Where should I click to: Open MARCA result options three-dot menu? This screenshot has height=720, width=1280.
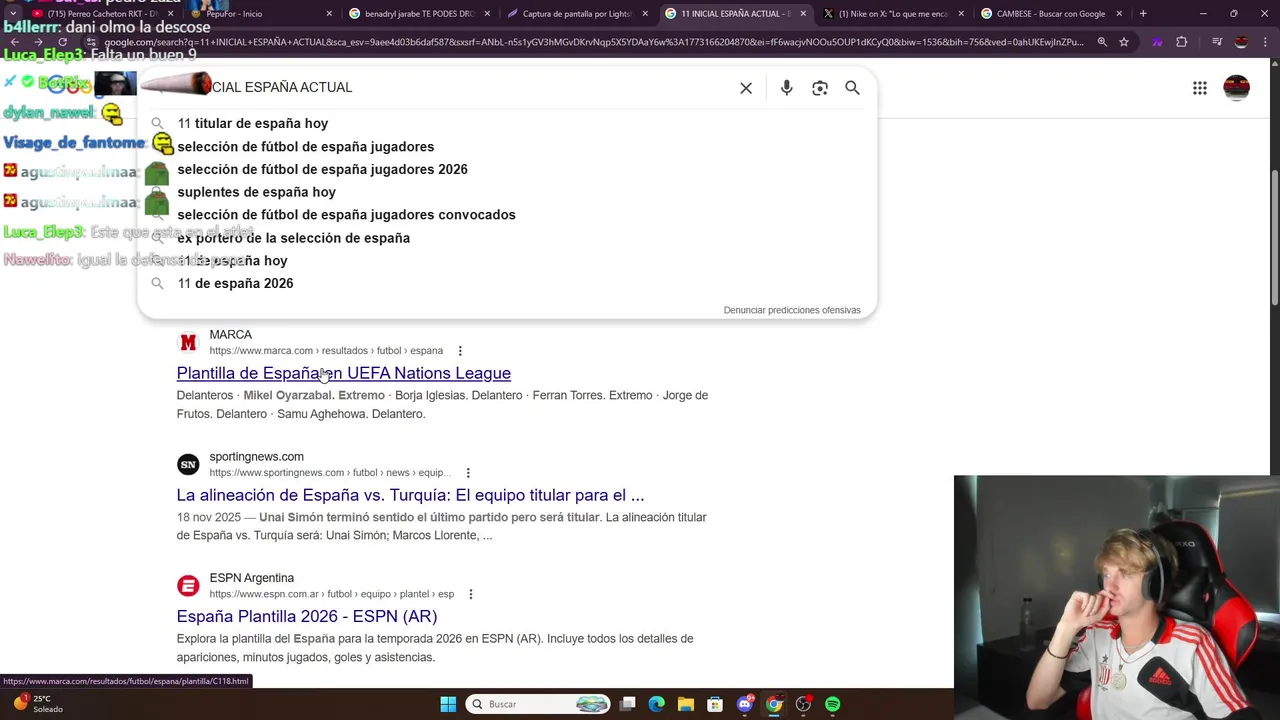(460, 351)
